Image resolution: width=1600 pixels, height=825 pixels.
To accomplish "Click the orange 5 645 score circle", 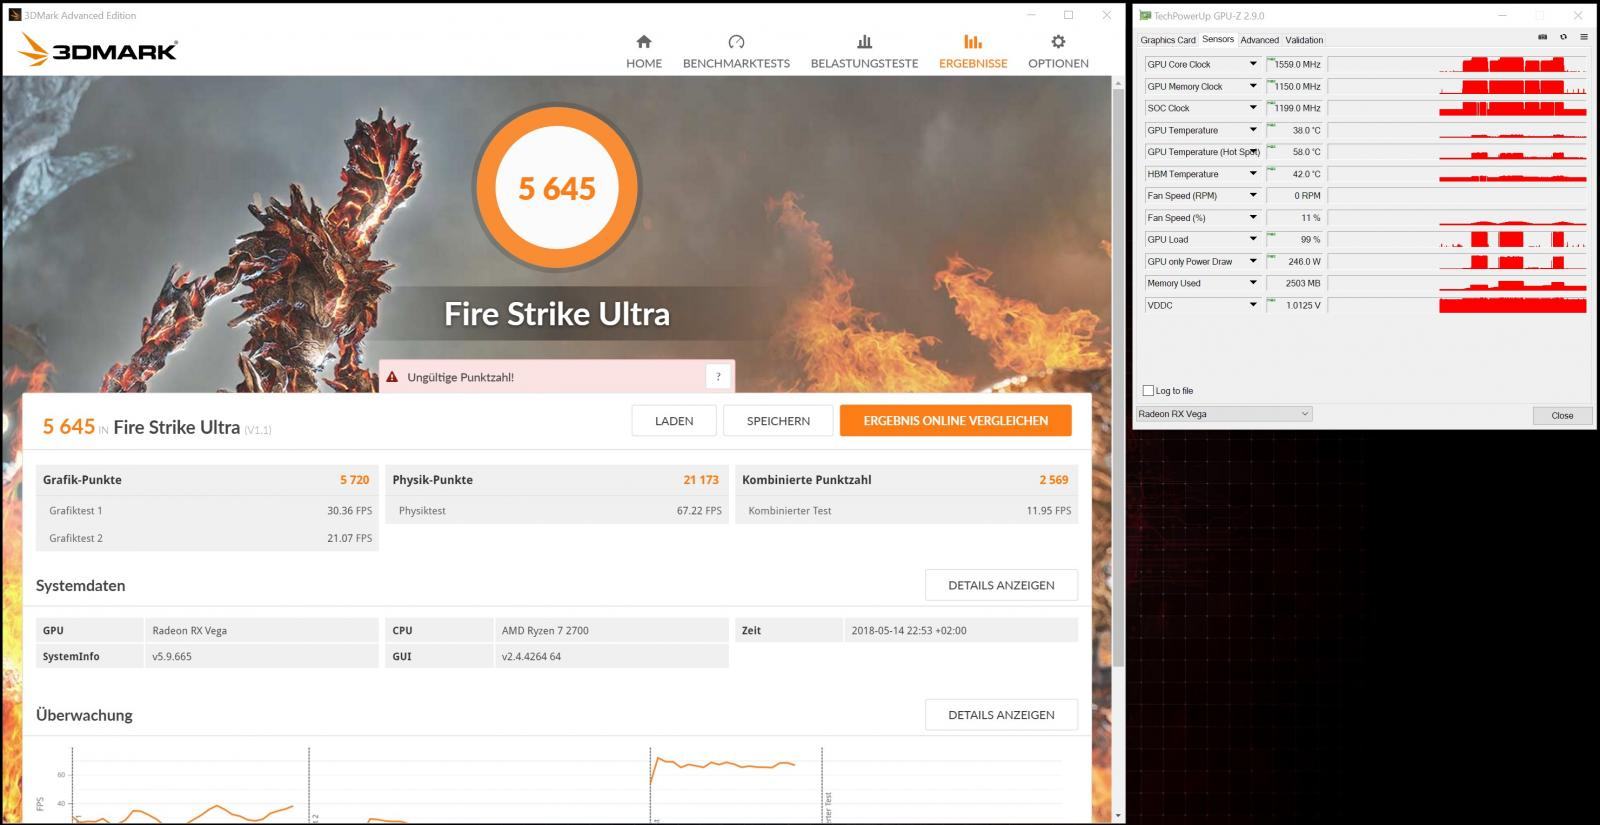I will coord(556,187).
